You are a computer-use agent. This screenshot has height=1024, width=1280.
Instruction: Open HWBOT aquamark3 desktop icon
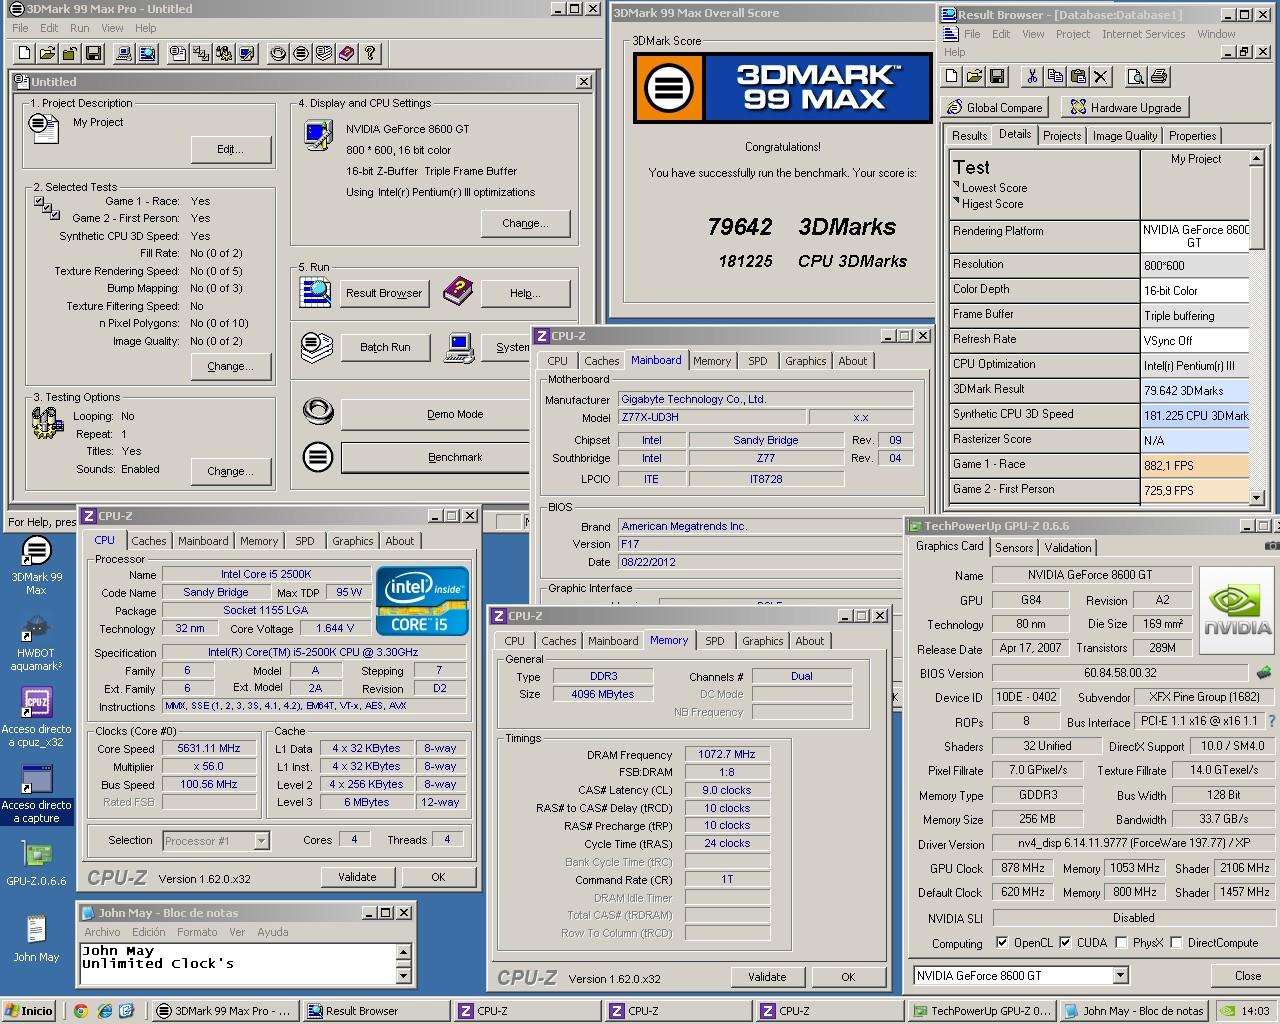coord(36,641)
